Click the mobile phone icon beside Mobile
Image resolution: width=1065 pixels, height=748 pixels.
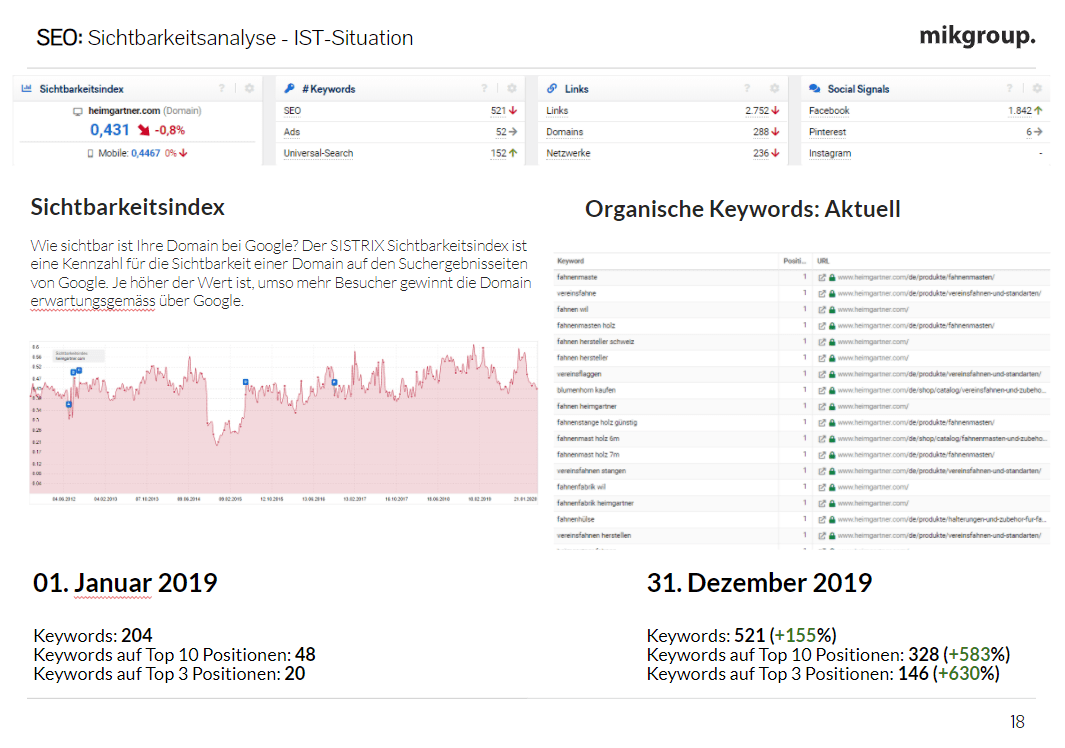[x=90, y=154]
